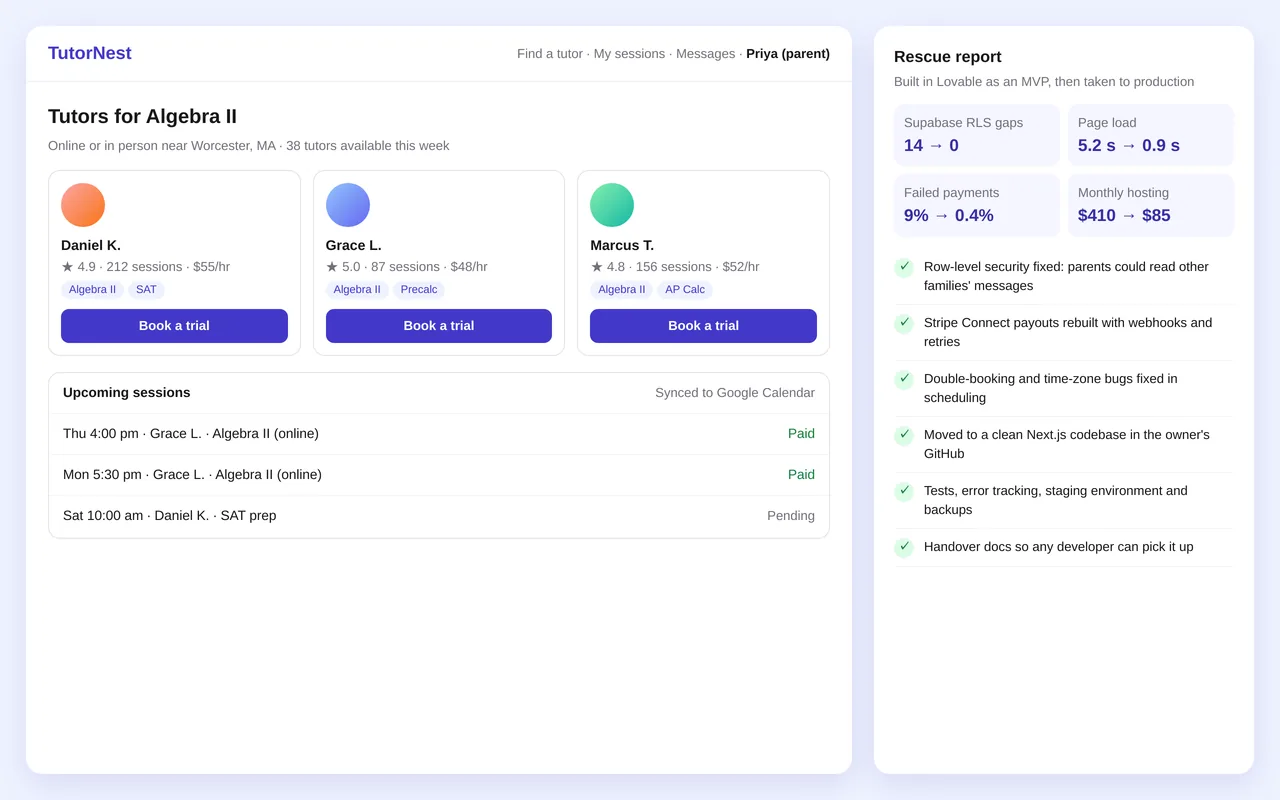This screenshot has width=1280, height=800.
Task: Open the Marcus T. tutor name
Action: point(622,245)
